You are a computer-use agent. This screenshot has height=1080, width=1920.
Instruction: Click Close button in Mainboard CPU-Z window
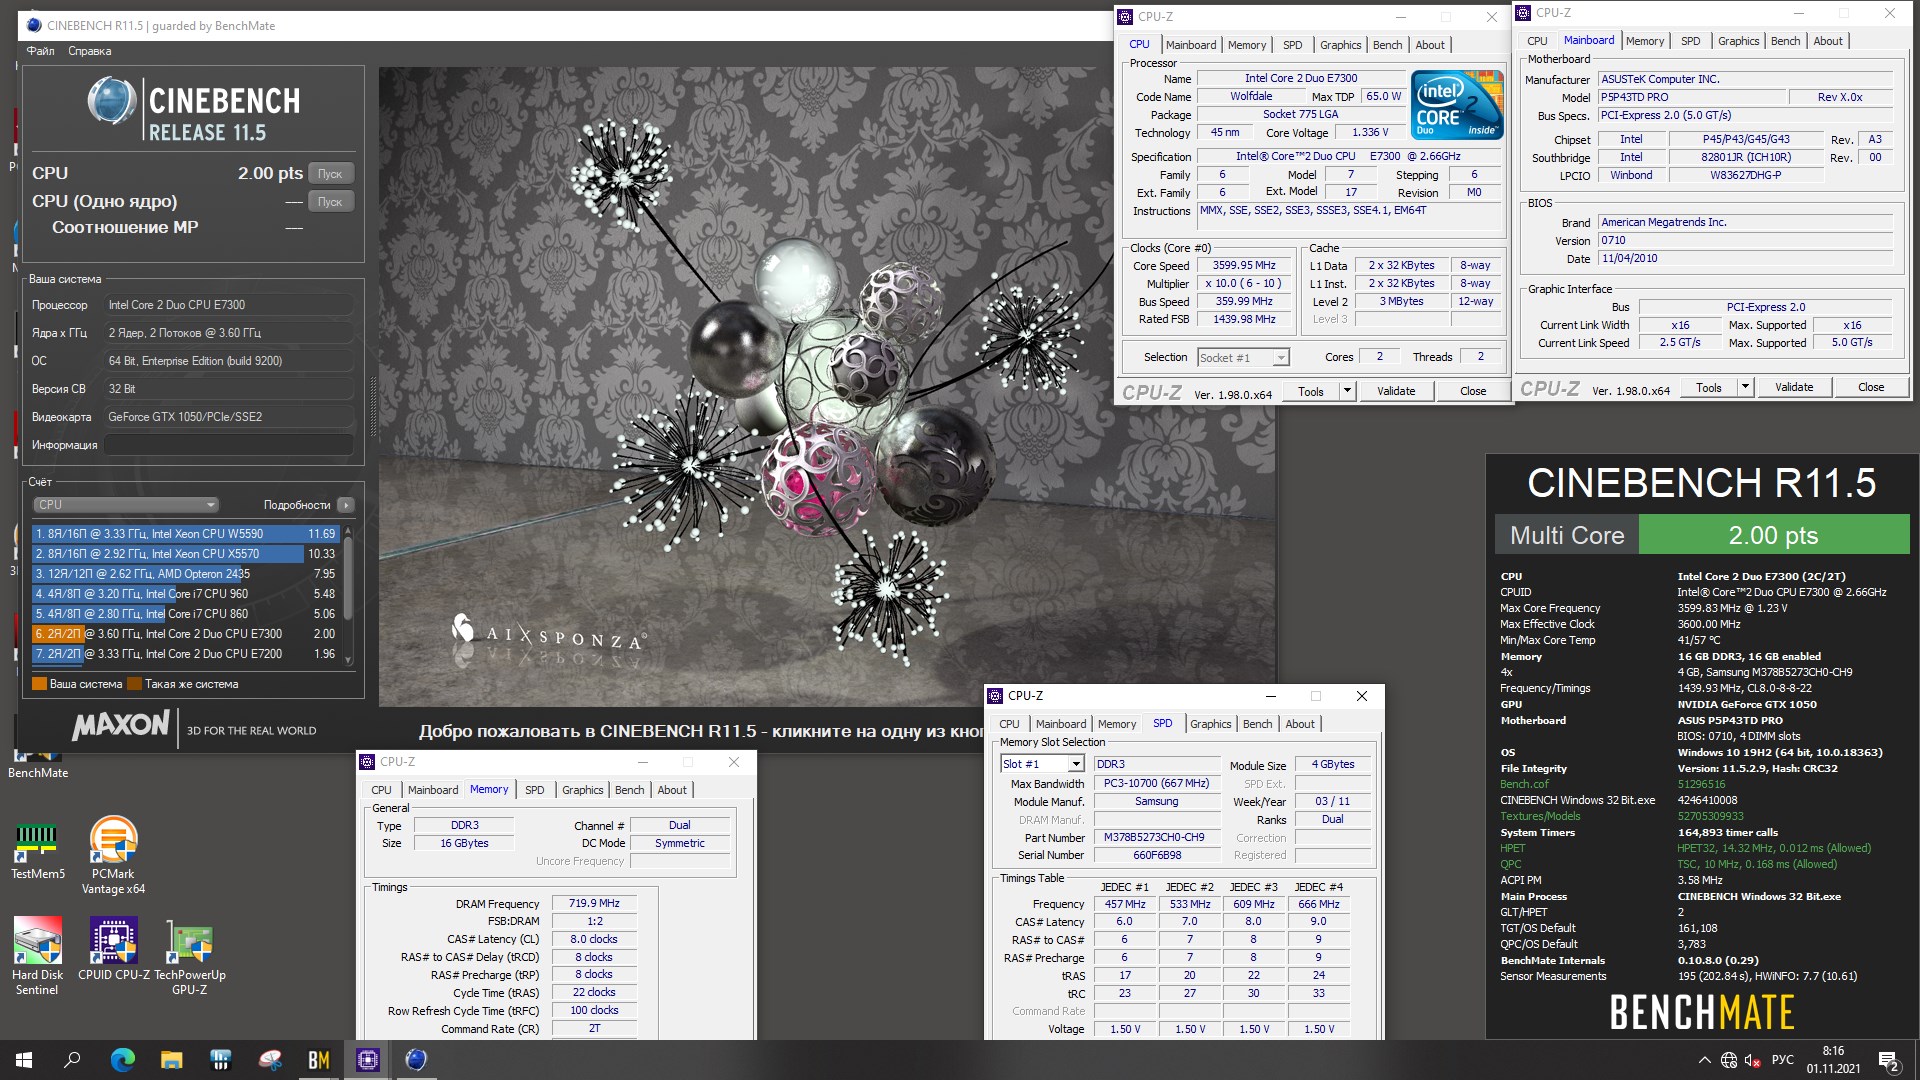tap(1871, 387)
